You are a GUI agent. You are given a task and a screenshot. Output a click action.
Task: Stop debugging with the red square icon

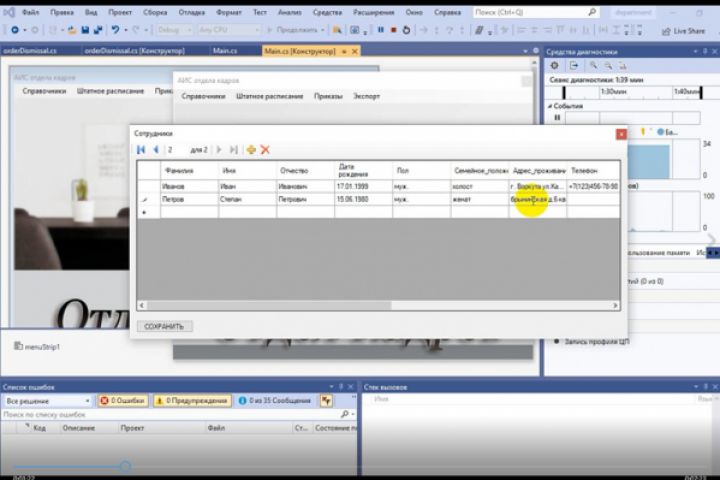(x=394, y=30)
